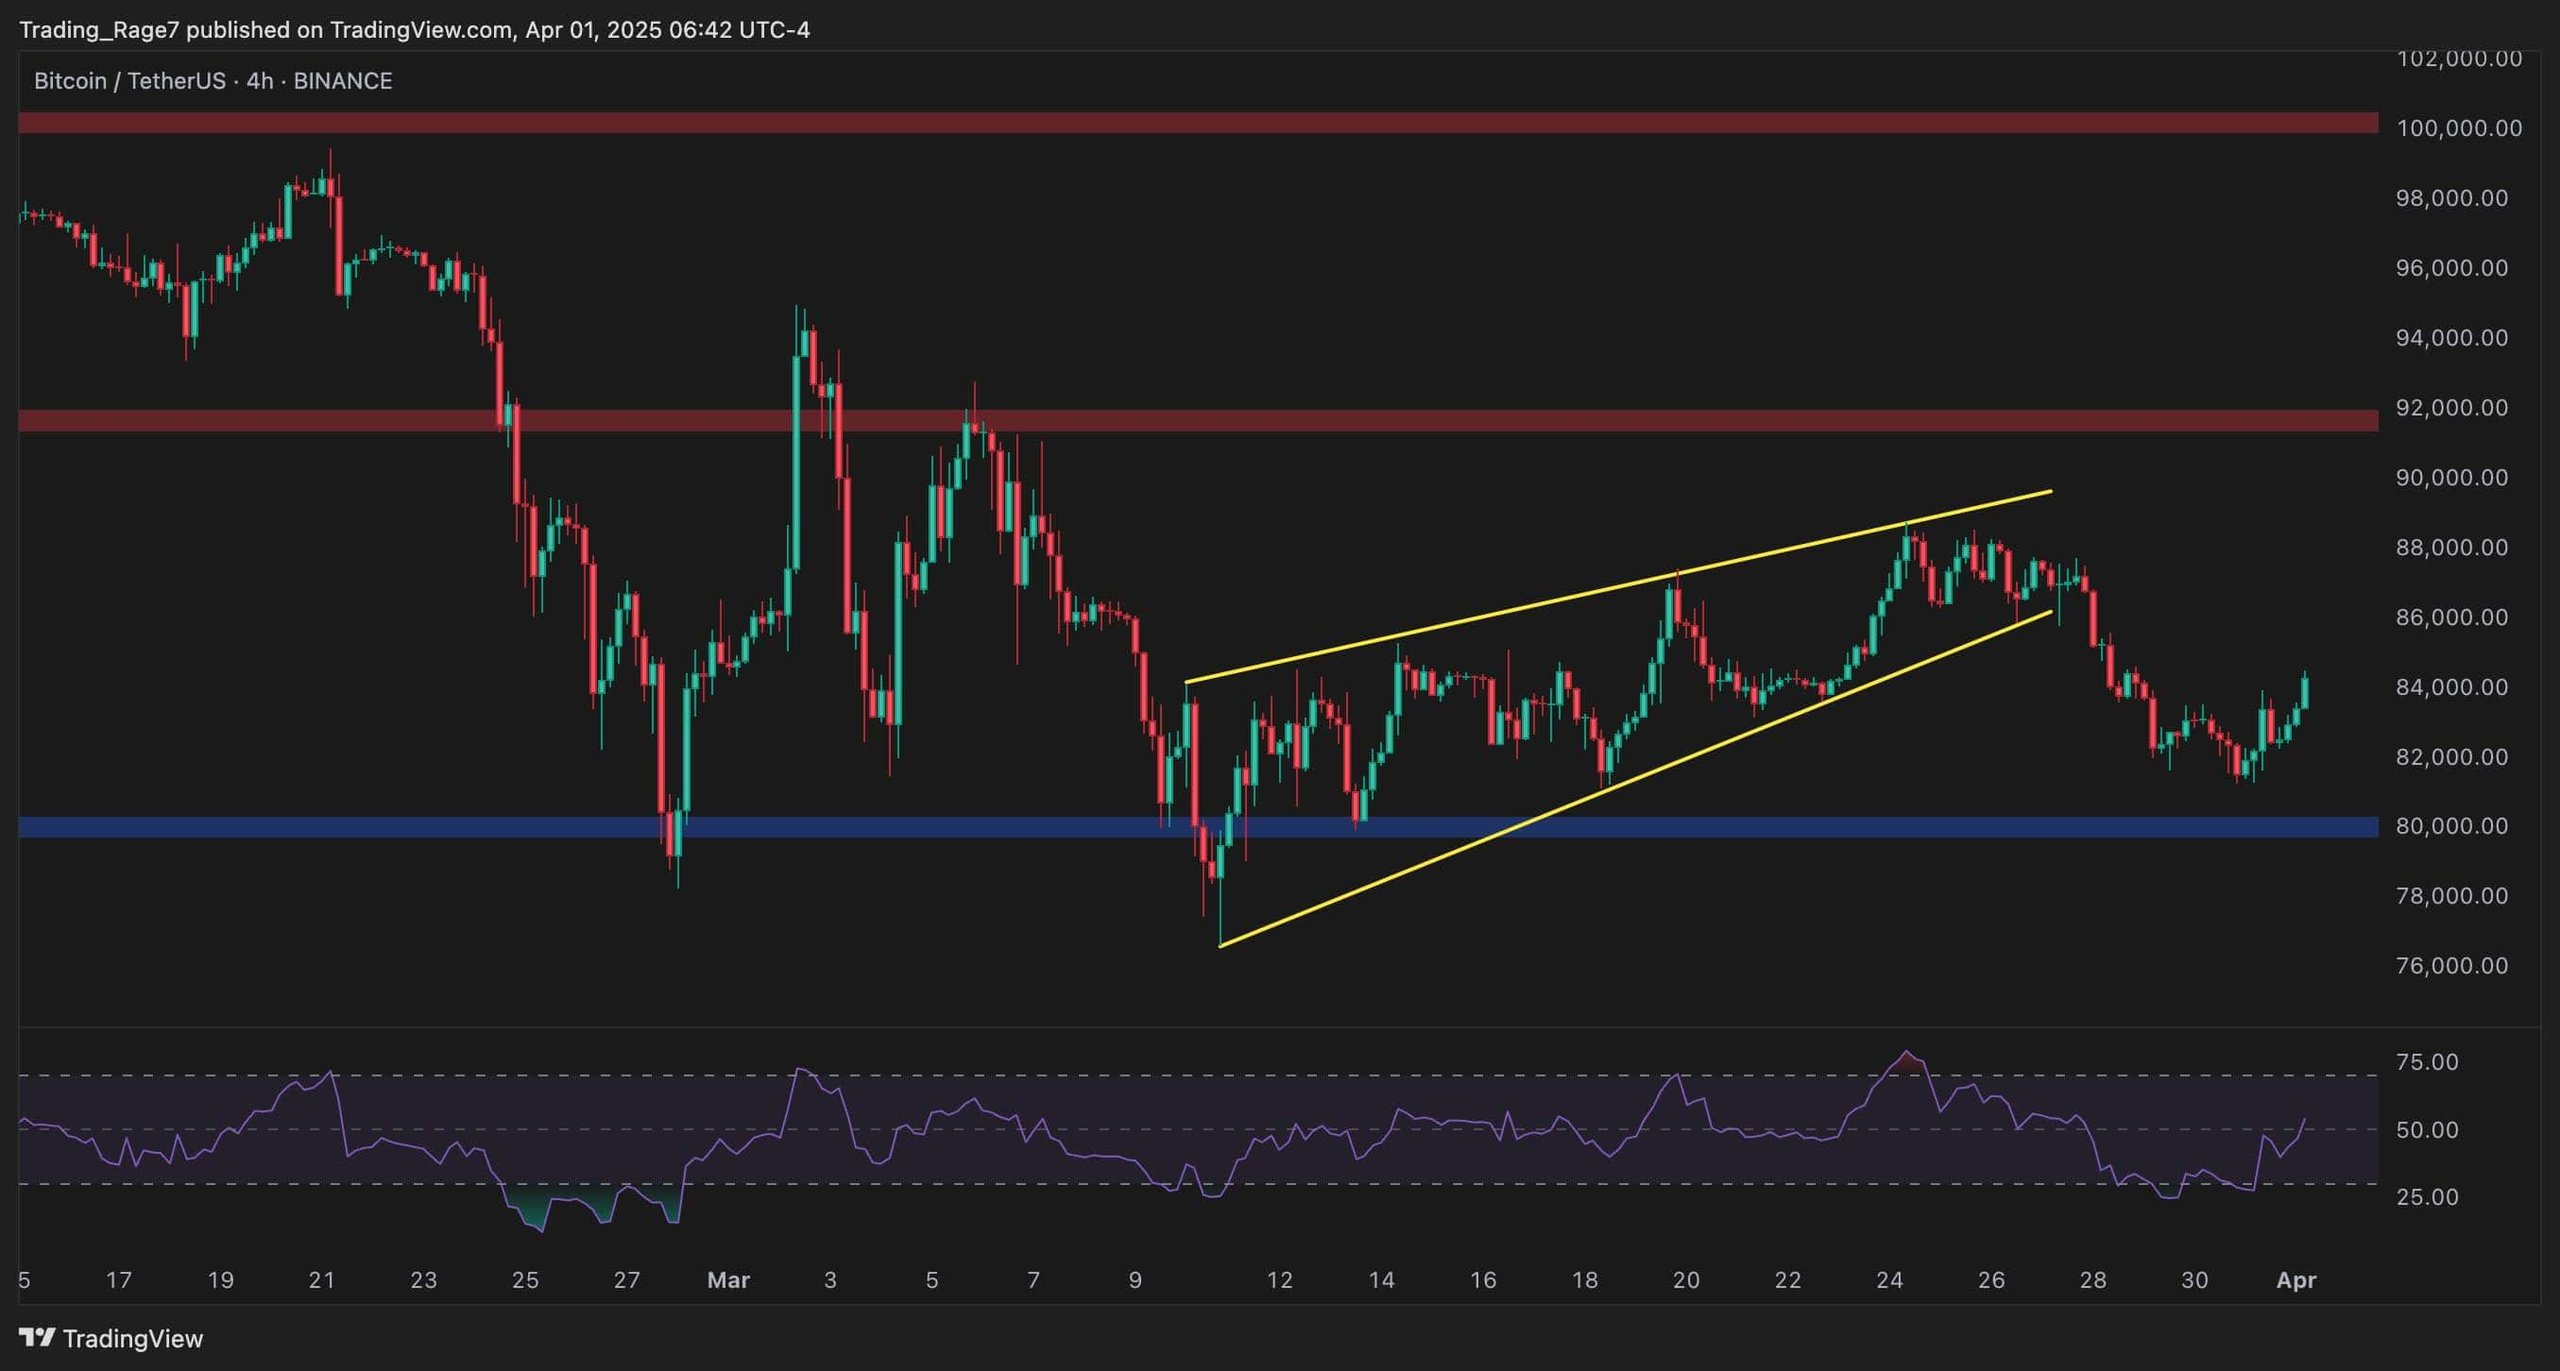Click the TradingView wordmark text
The width and height of the screenshot is (2560, 1371).
coord(133,1338)
